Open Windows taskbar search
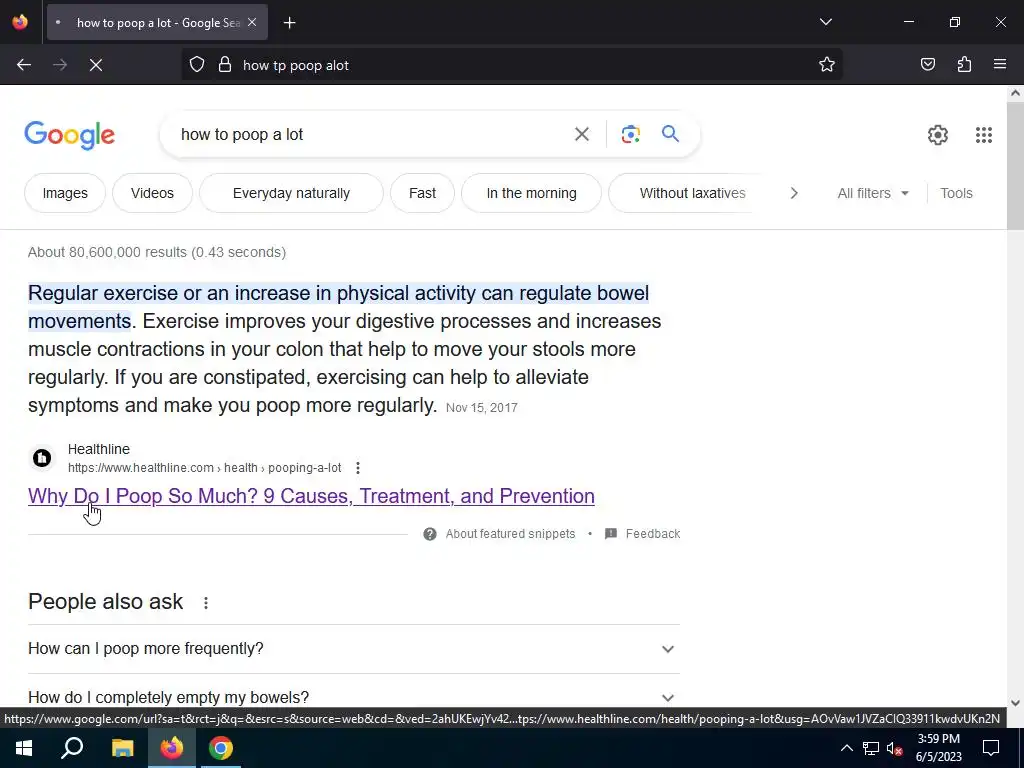 pyautogui.click(x=72, y=748)
